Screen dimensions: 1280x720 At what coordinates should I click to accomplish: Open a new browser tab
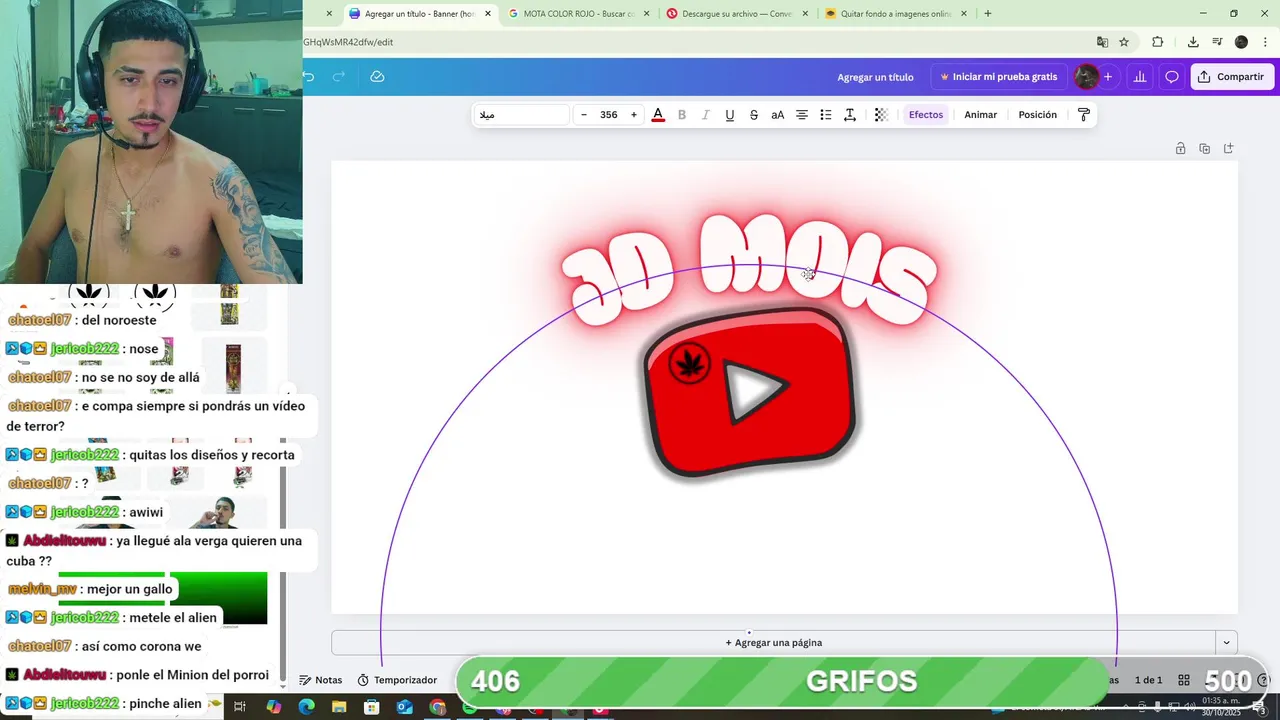(x=988, y=14)
